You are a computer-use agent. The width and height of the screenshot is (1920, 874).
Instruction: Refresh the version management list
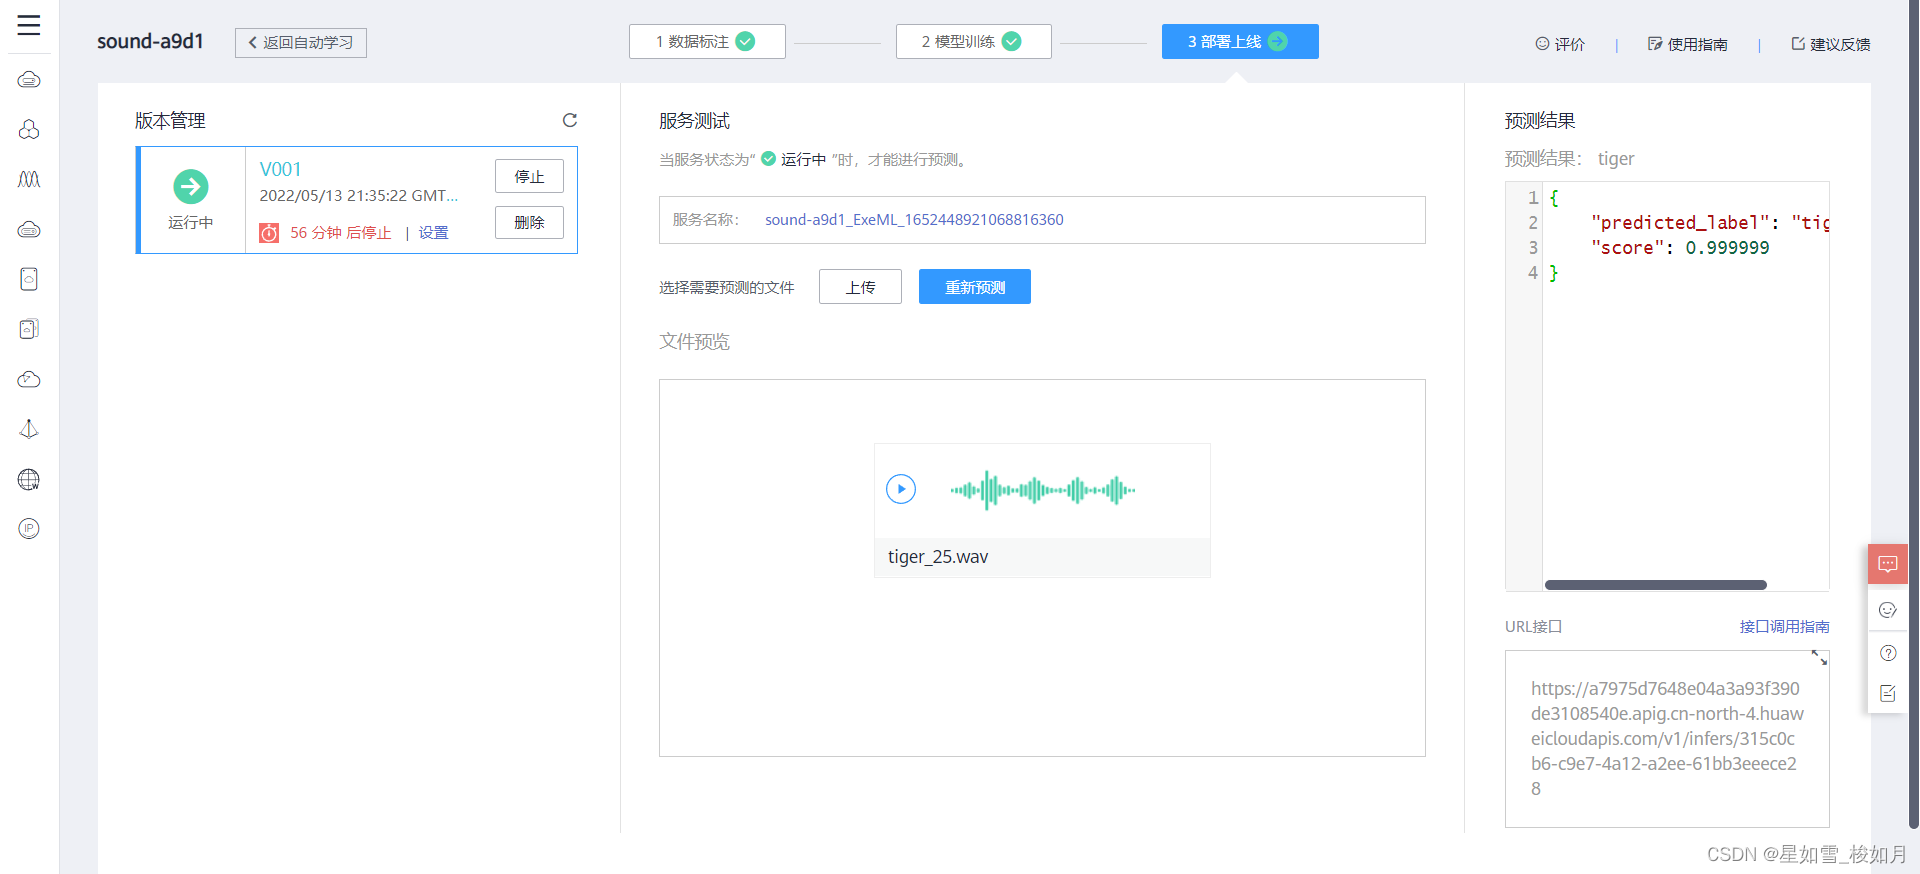pyautogui.click(x=570, y=120)
